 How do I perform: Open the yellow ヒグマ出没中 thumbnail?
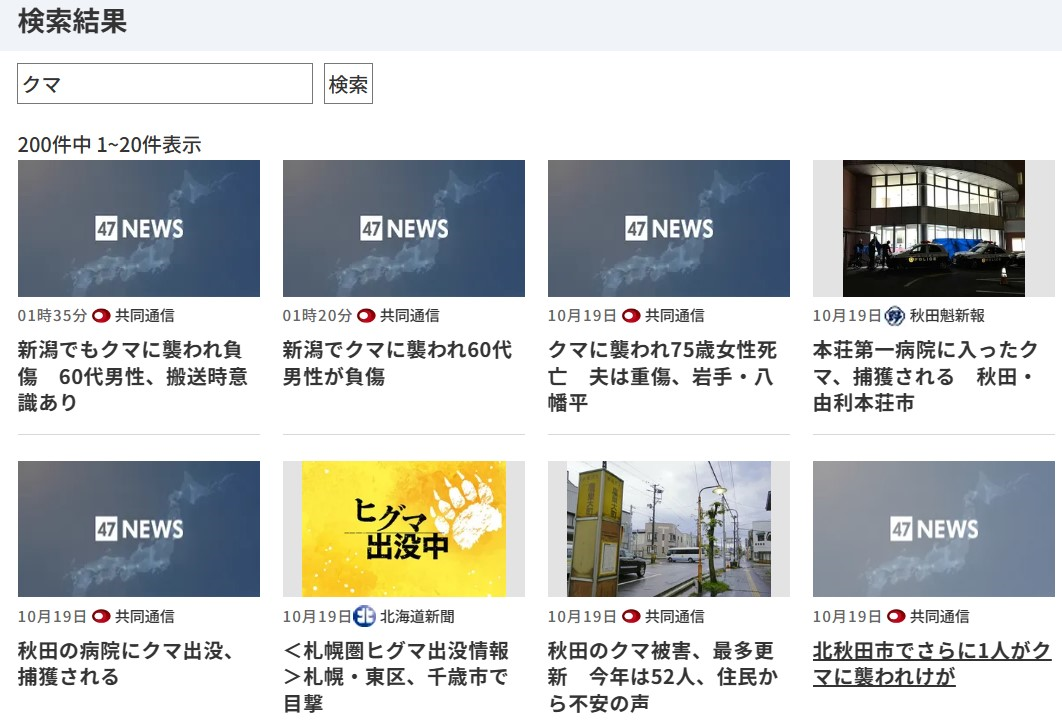click(x=404, y=529)
